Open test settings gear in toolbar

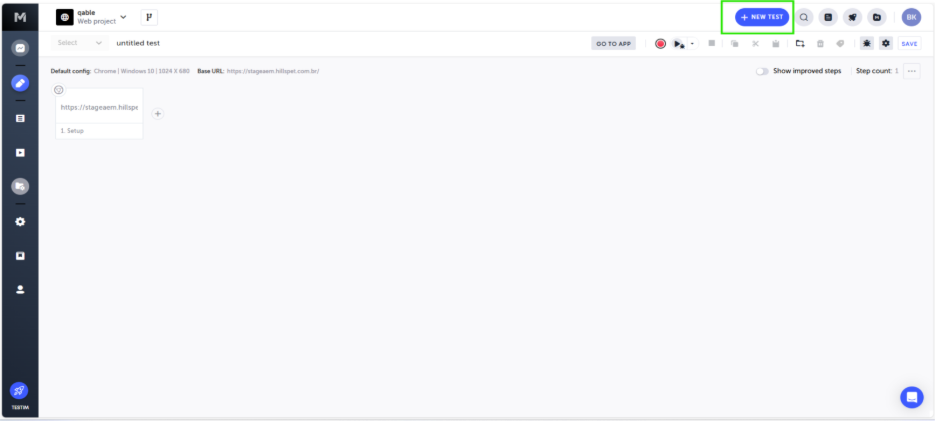886,44
